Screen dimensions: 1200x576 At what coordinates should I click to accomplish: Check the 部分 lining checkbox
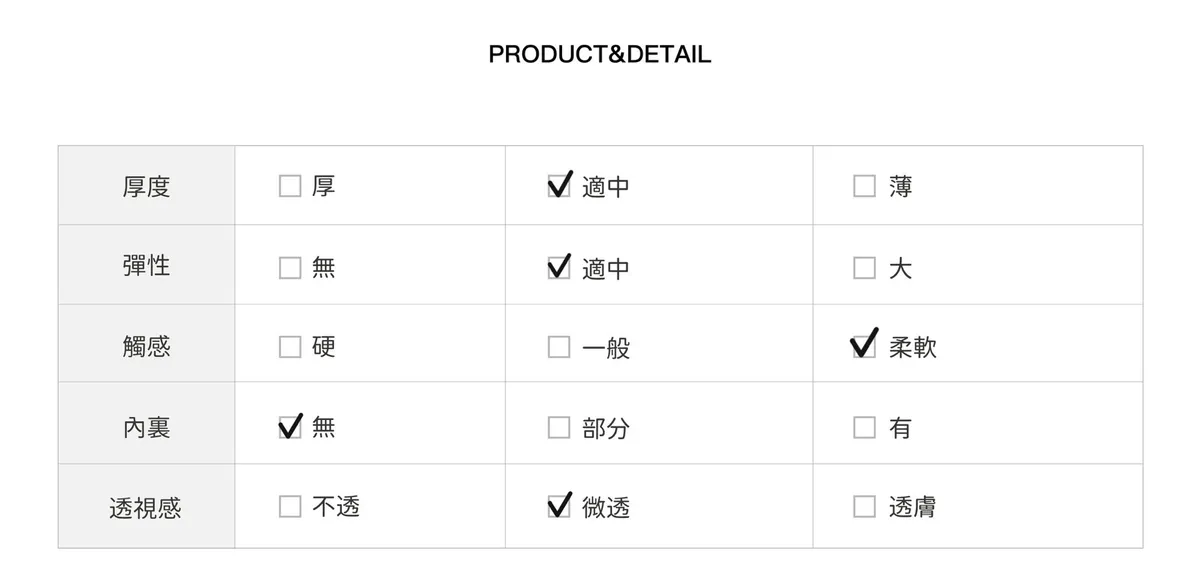pyautogui.click(x=559, y=428)
